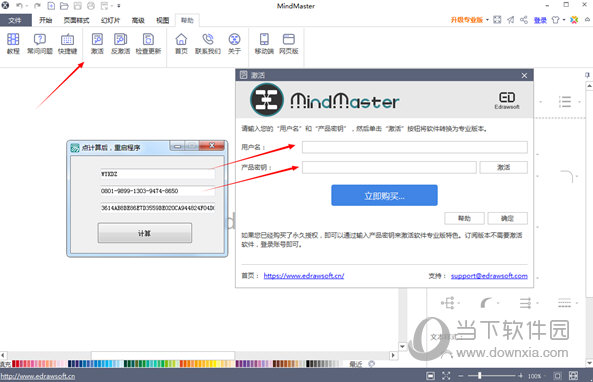Click the zoom slider handle in status bar
This screenshot has height=382, width=593.
479,376
